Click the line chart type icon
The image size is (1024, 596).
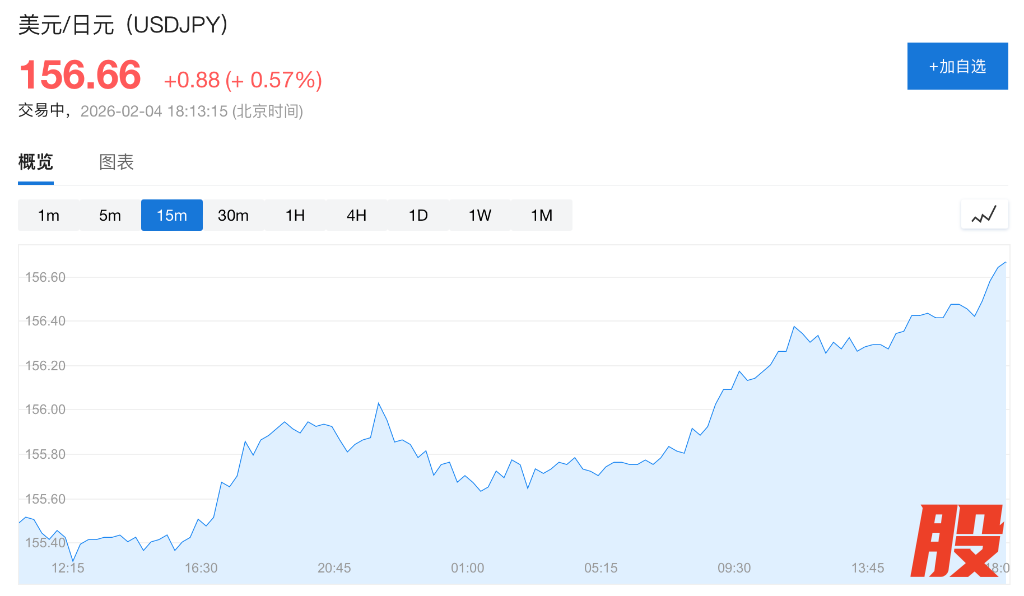(984, 215)
